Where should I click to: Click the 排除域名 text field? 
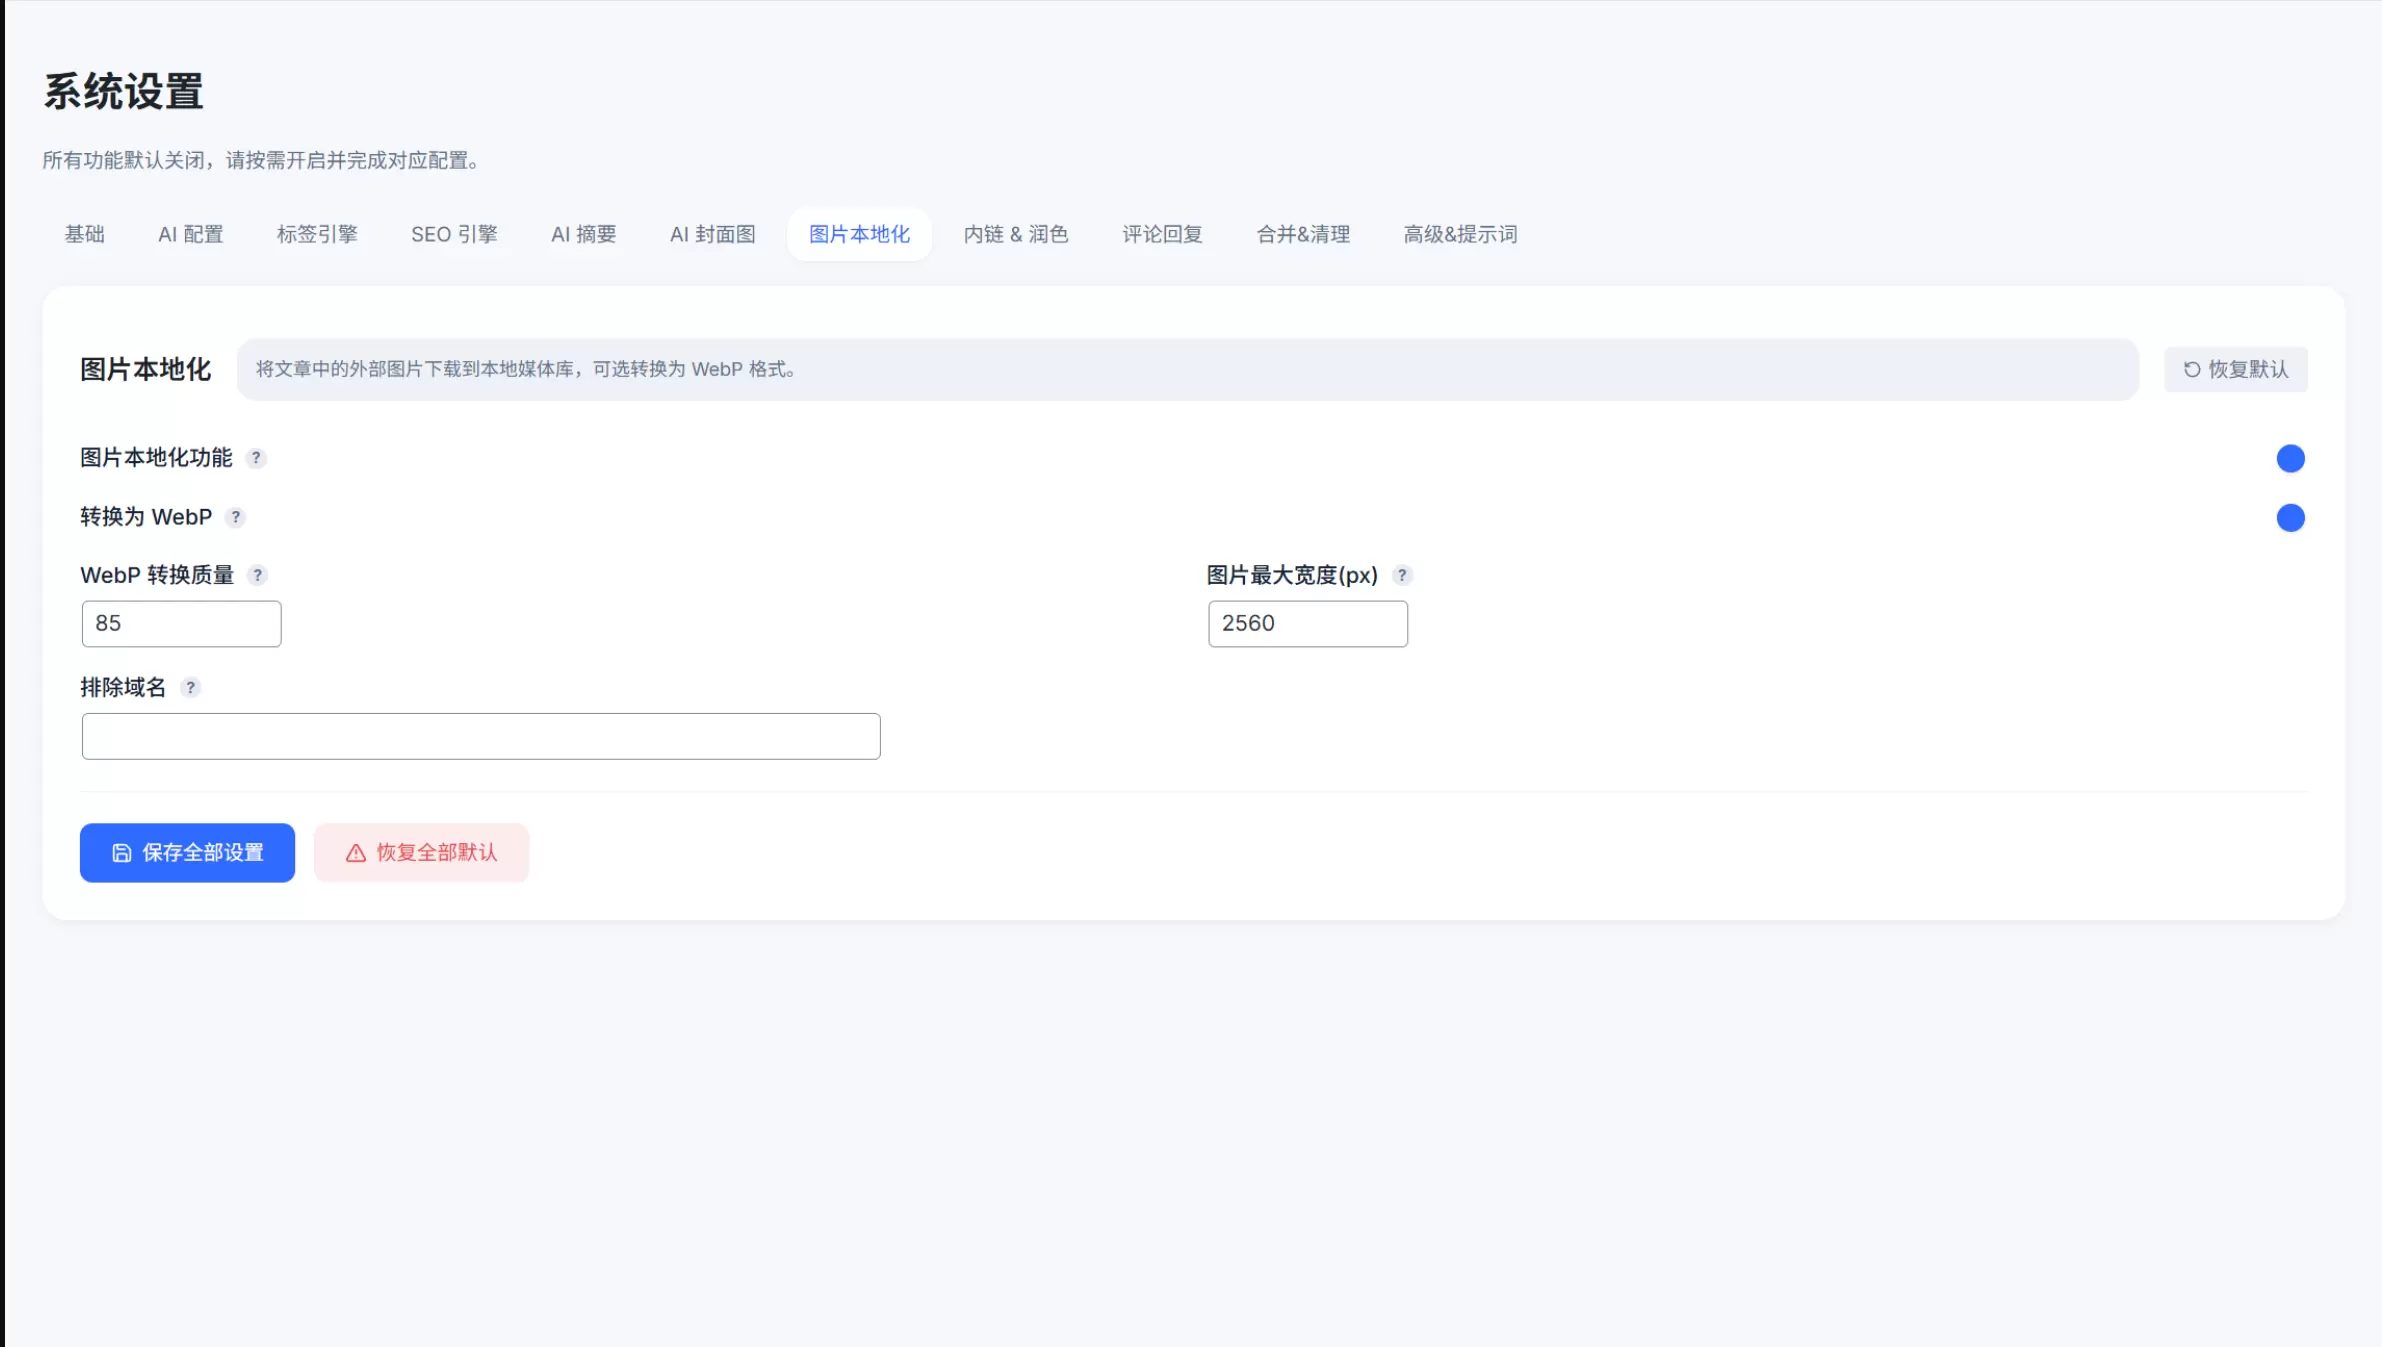[x=481, y=736]
